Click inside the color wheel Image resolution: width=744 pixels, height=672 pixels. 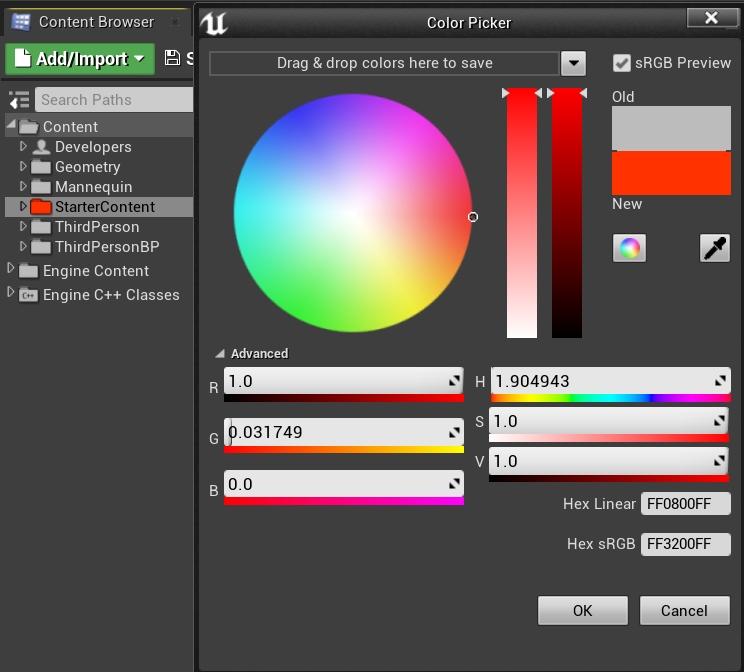[x=353, y=213]
